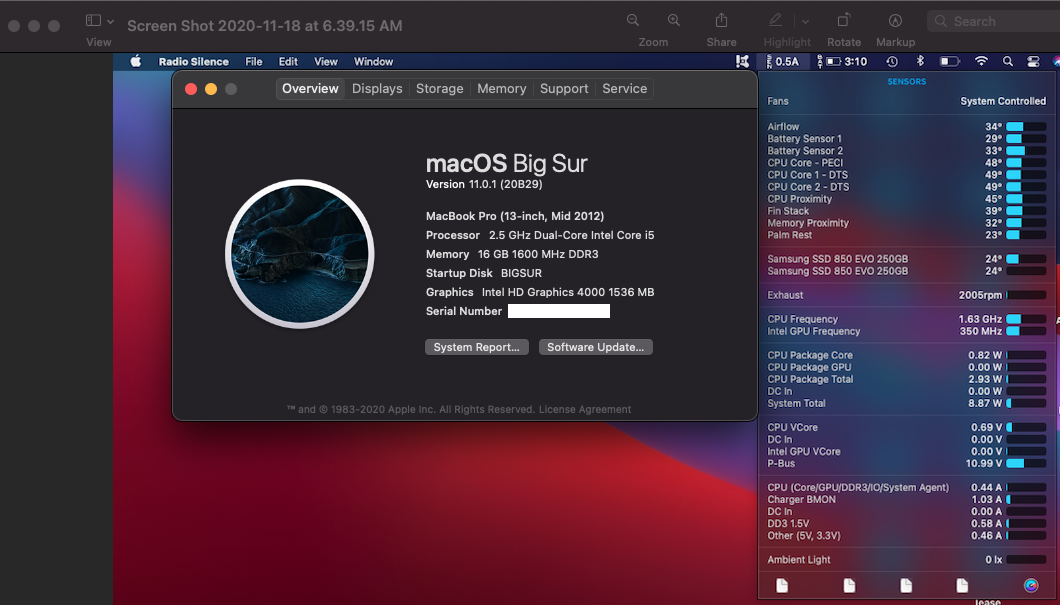Open the iStat battery 3:10 menu item
This screenshot has width=1060, height=605.
click(842, 62)
